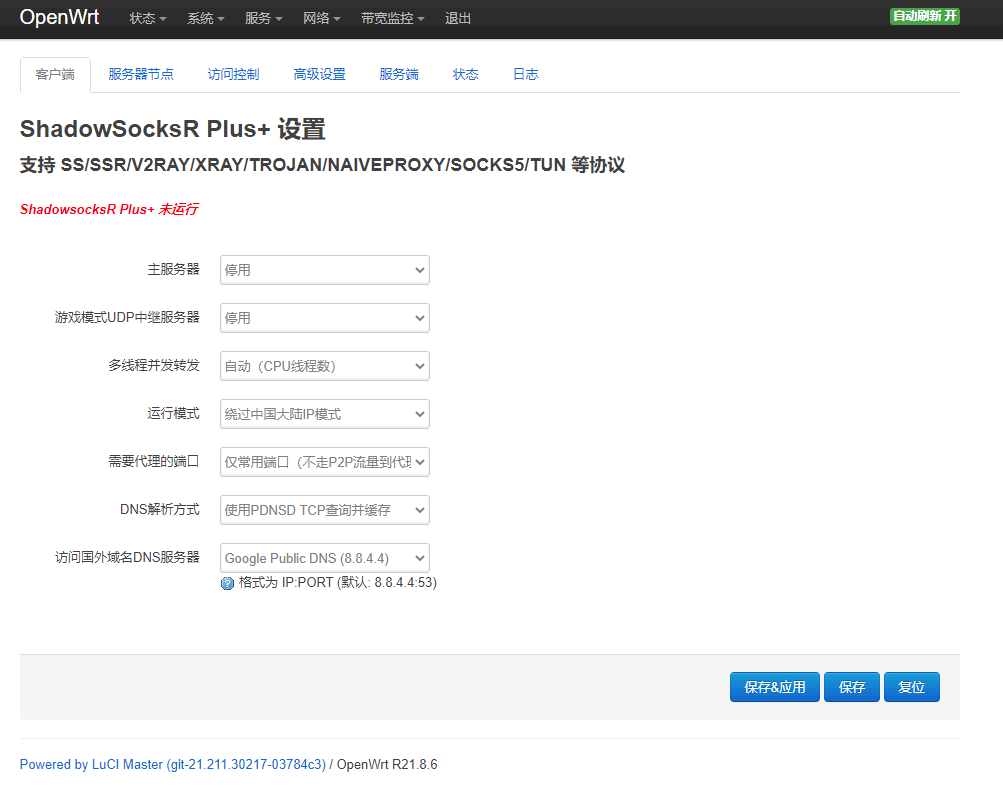Click the 保存 button
1003x797 pixels.
pos(851,687)
